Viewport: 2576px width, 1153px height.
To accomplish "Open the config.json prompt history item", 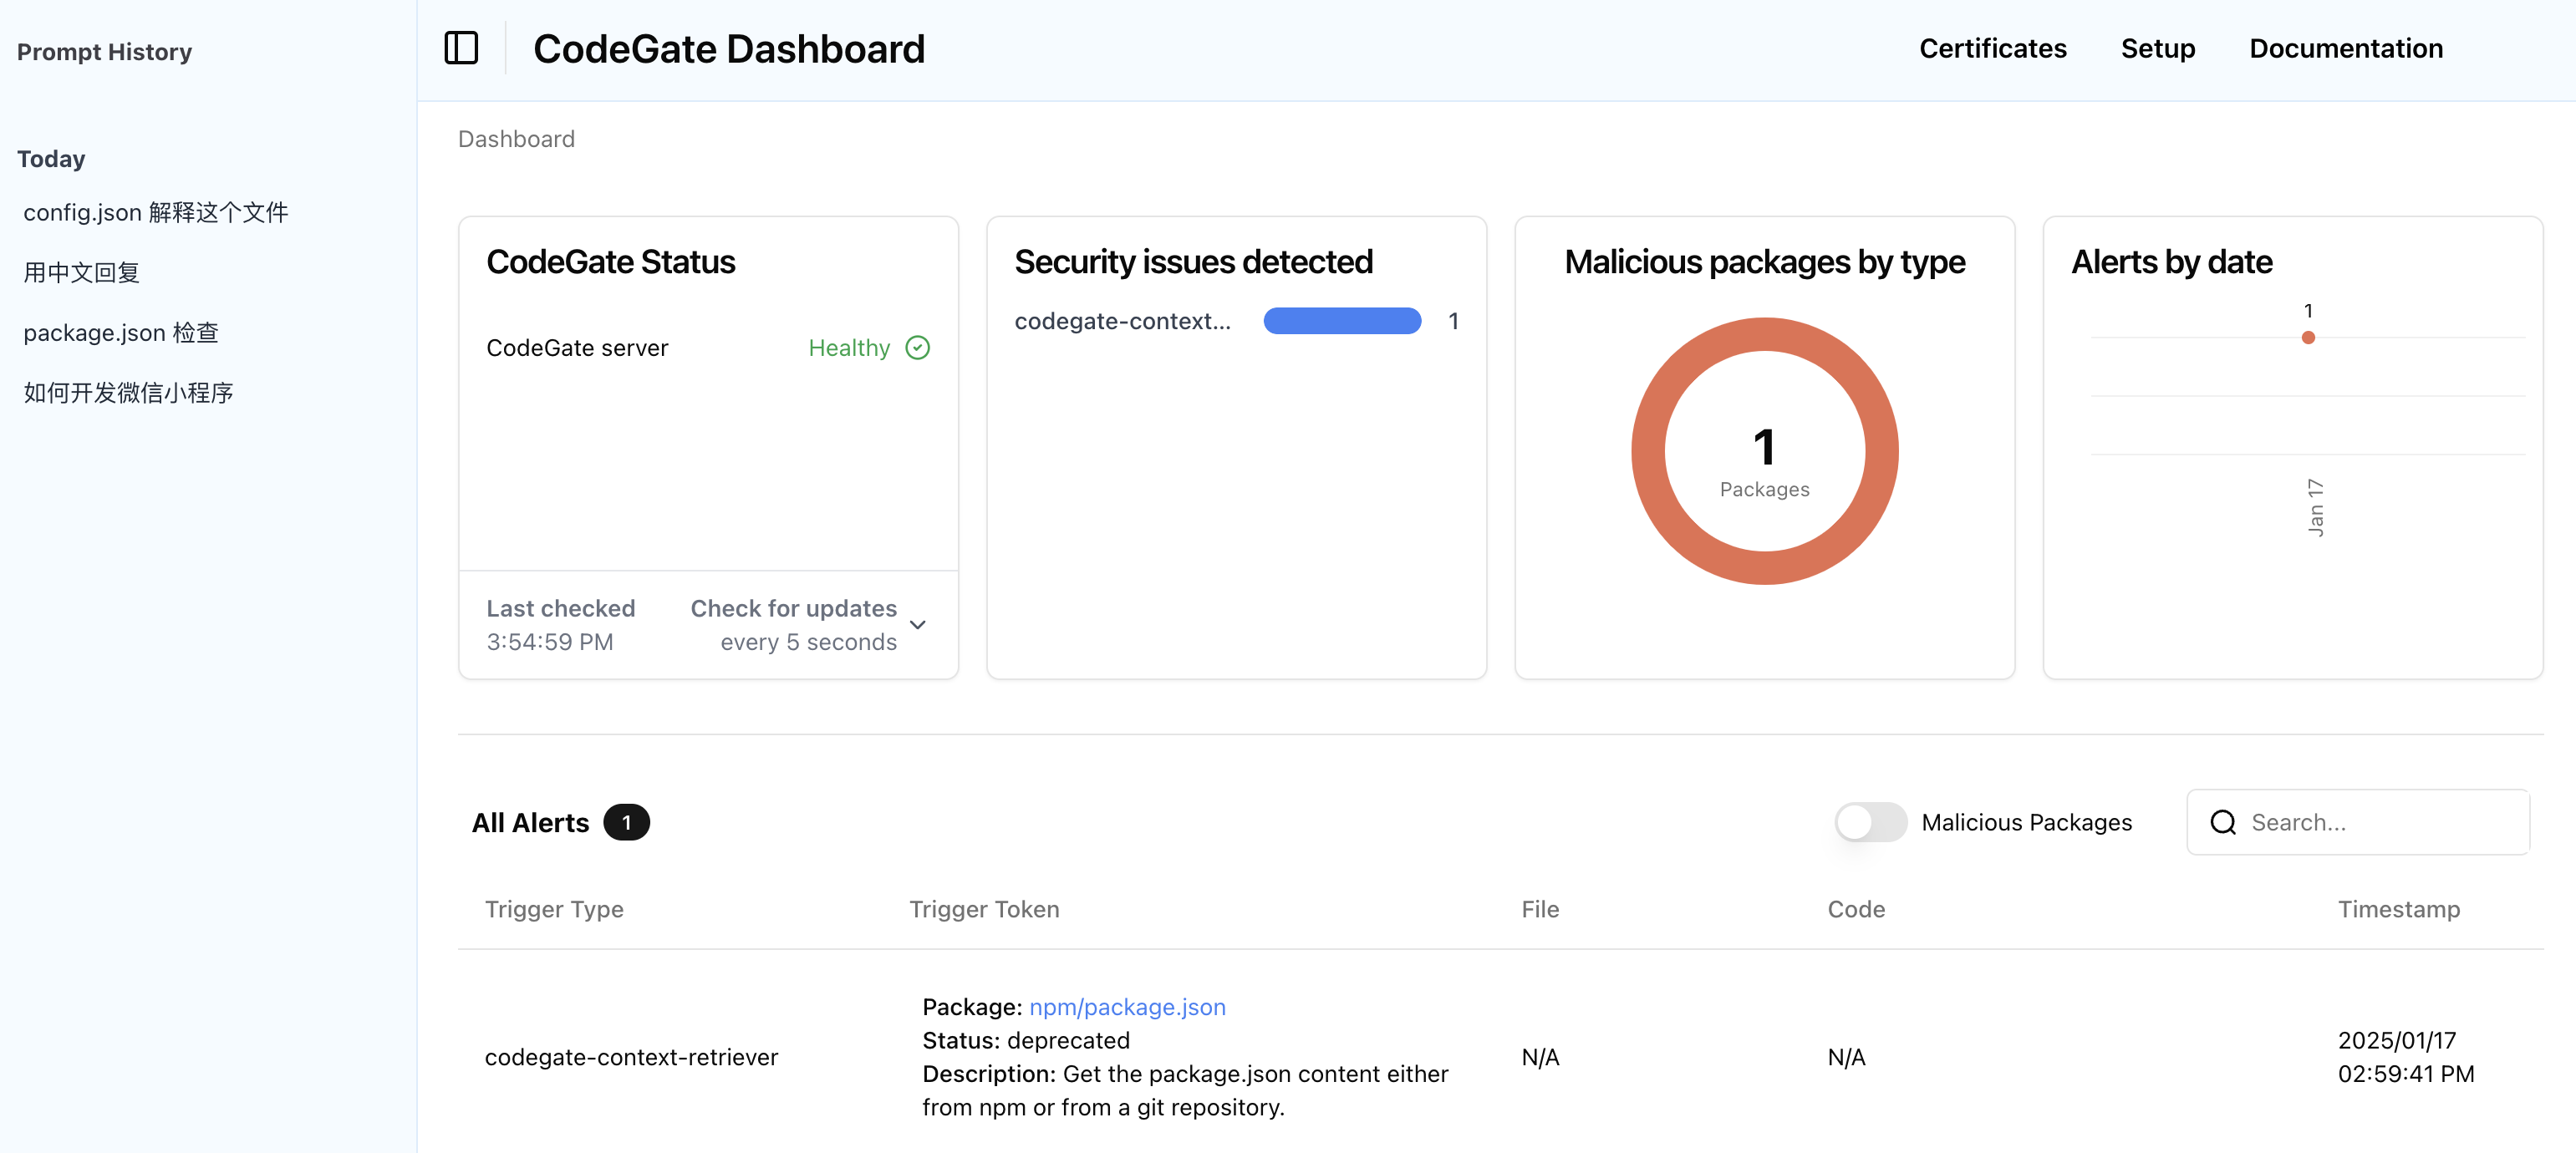I will click(156, 212).
